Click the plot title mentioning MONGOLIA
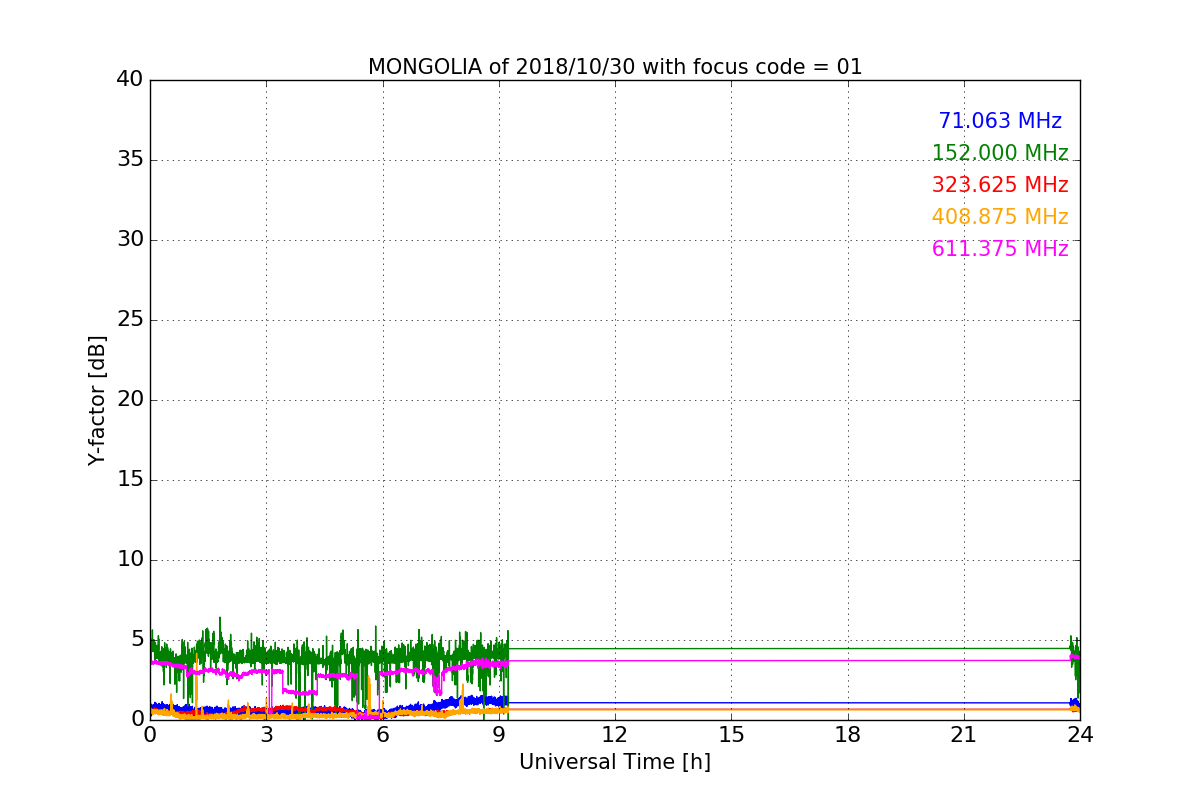The image size is (1200, 800). [615, 67]
